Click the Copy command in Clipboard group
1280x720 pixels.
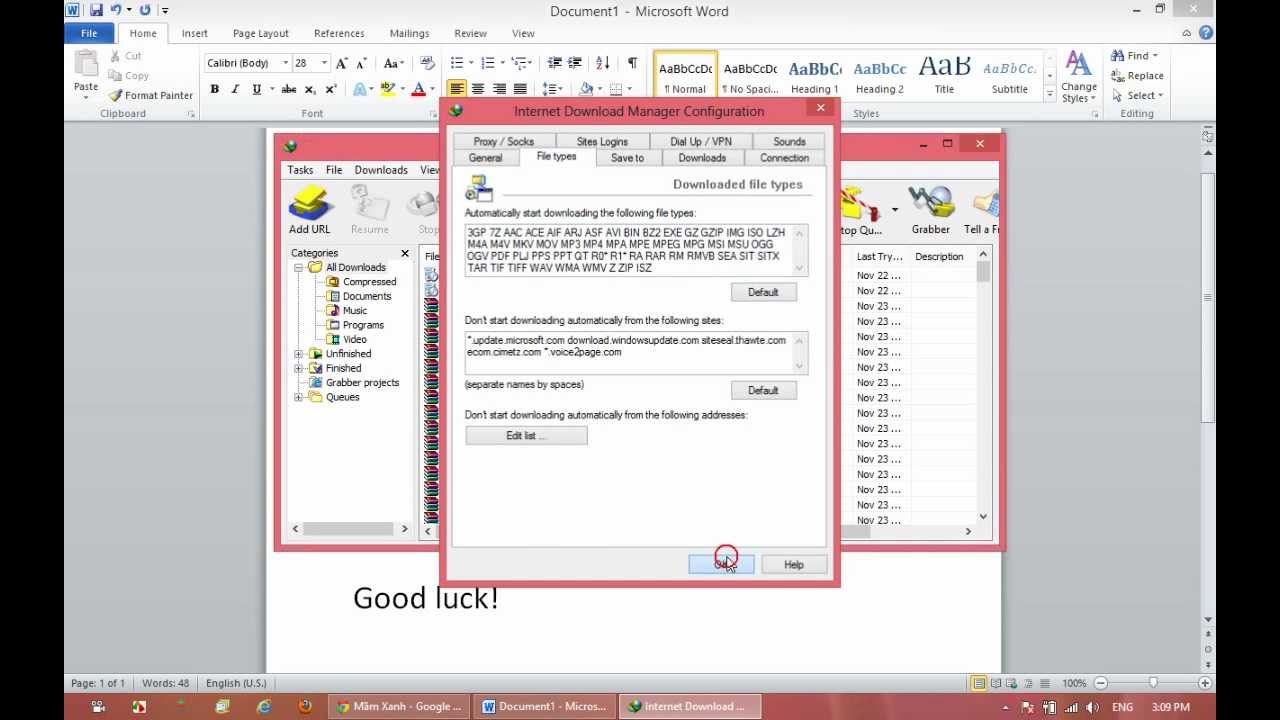point(129,75)
